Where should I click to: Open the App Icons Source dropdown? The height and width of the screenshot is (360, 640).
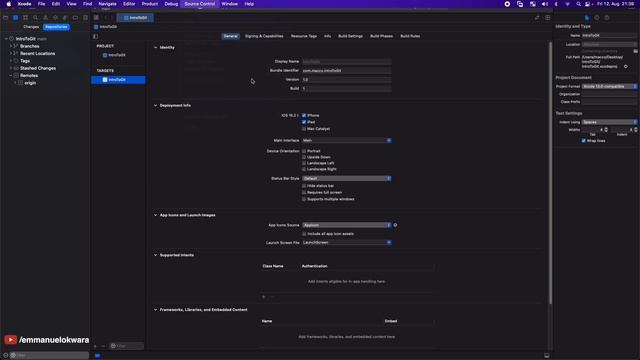tap(347, 225)
